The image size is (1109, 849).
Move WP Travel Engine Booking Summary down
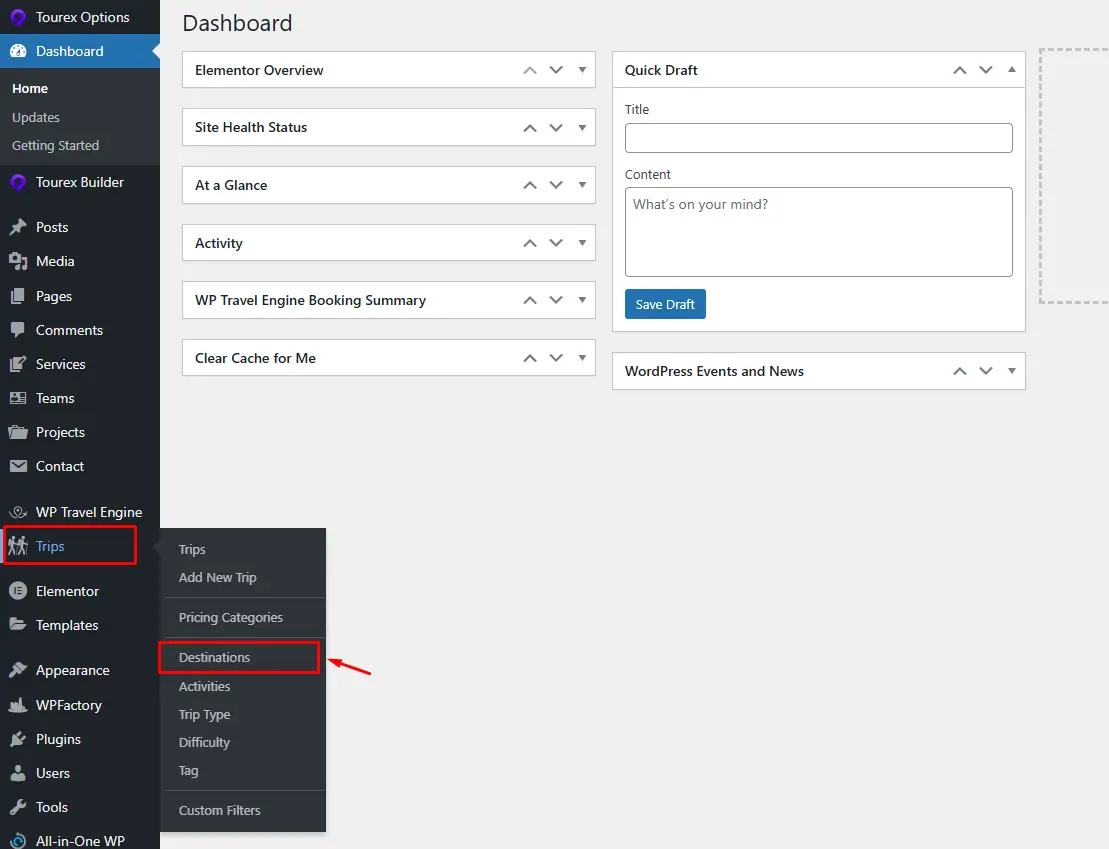557,300
